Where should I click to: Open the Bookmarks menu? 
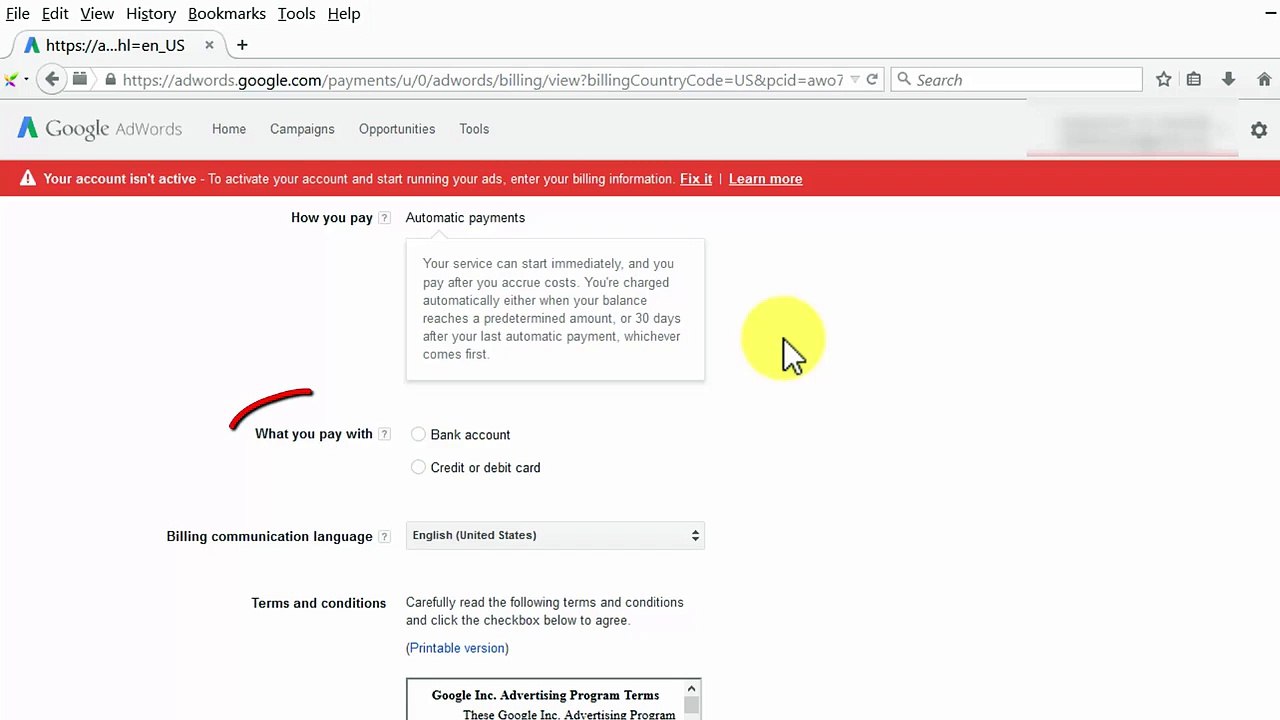(227, 14)
